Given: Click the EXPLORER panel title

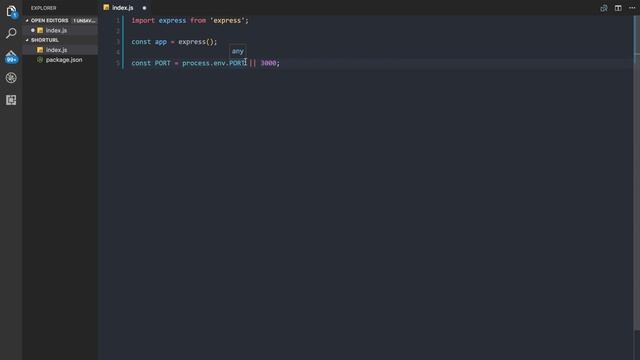Looking at the screenshot, I should click(x=44, y=8).
